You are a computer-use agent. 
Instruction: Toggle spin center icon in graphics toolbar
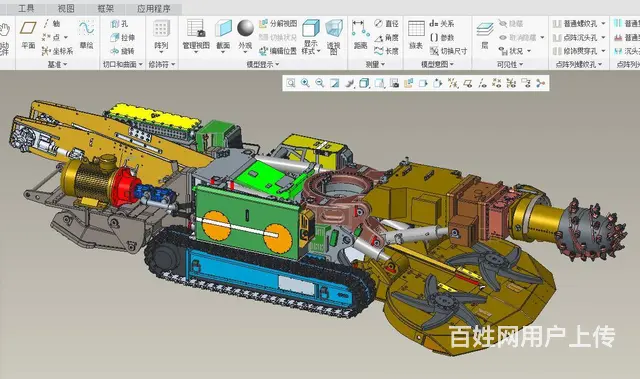tap(541, 83)
